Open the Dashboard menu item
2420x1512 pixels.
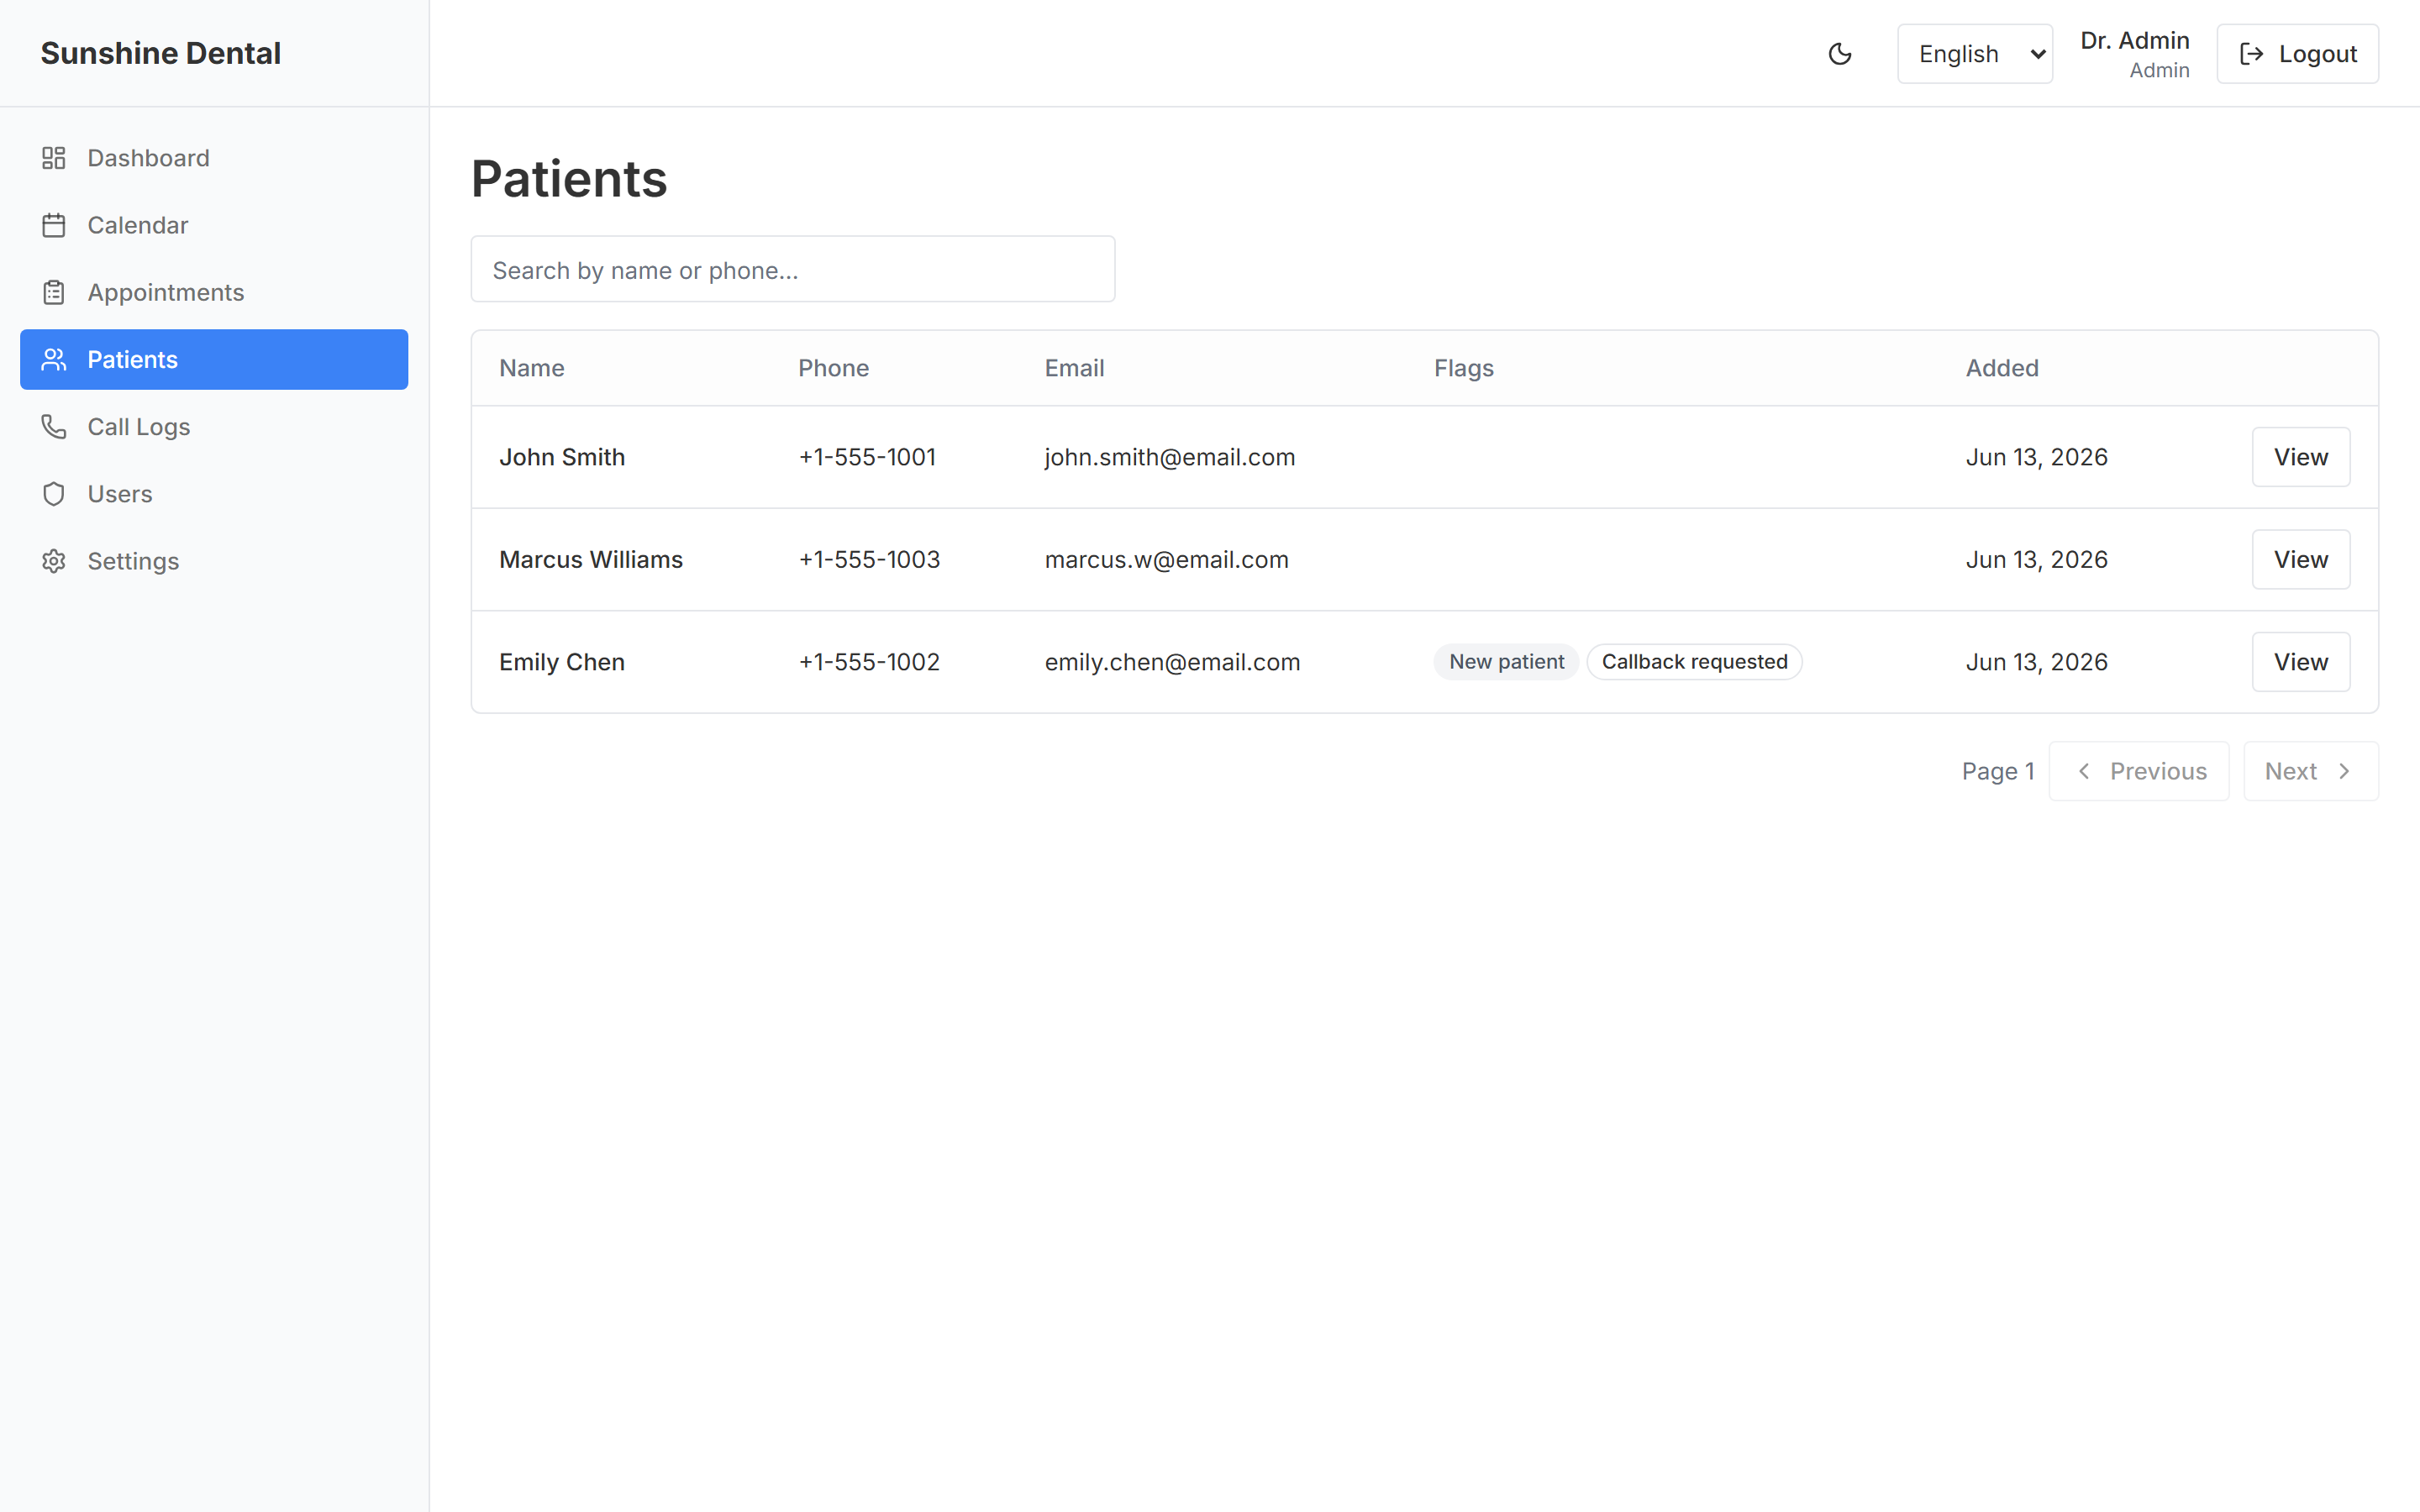tap(214, 158)
